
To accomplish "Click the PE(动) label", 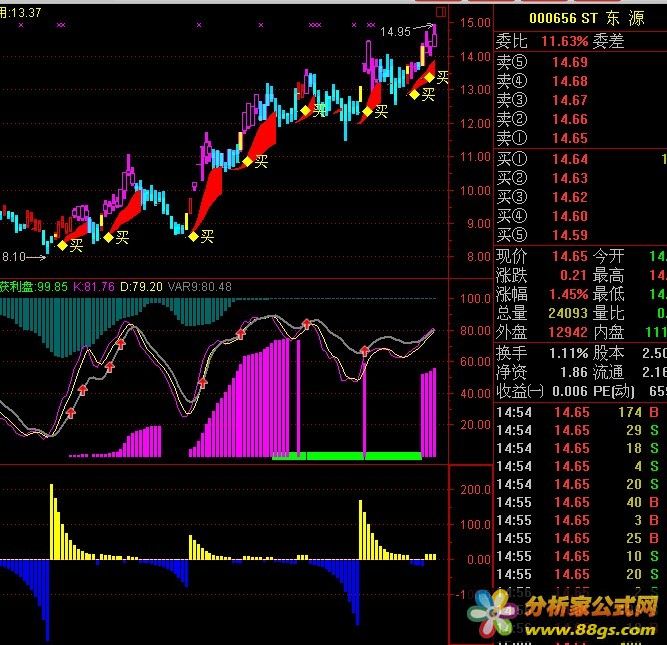I will tap(614, 391).
